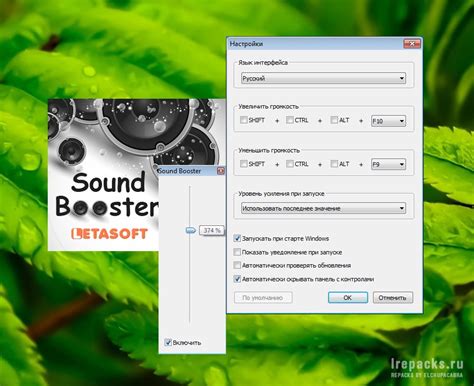Tick Показать уведомление при запуске checkbox

pos(237,252)
